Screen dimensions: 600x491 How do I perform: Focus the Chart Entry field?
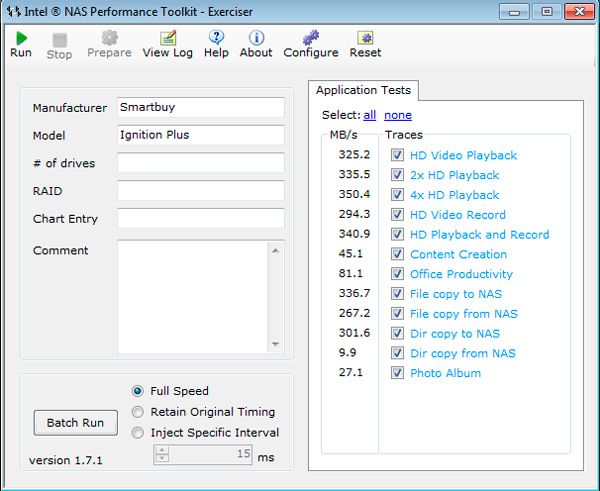pyautogui.click(x=201, y=218)
